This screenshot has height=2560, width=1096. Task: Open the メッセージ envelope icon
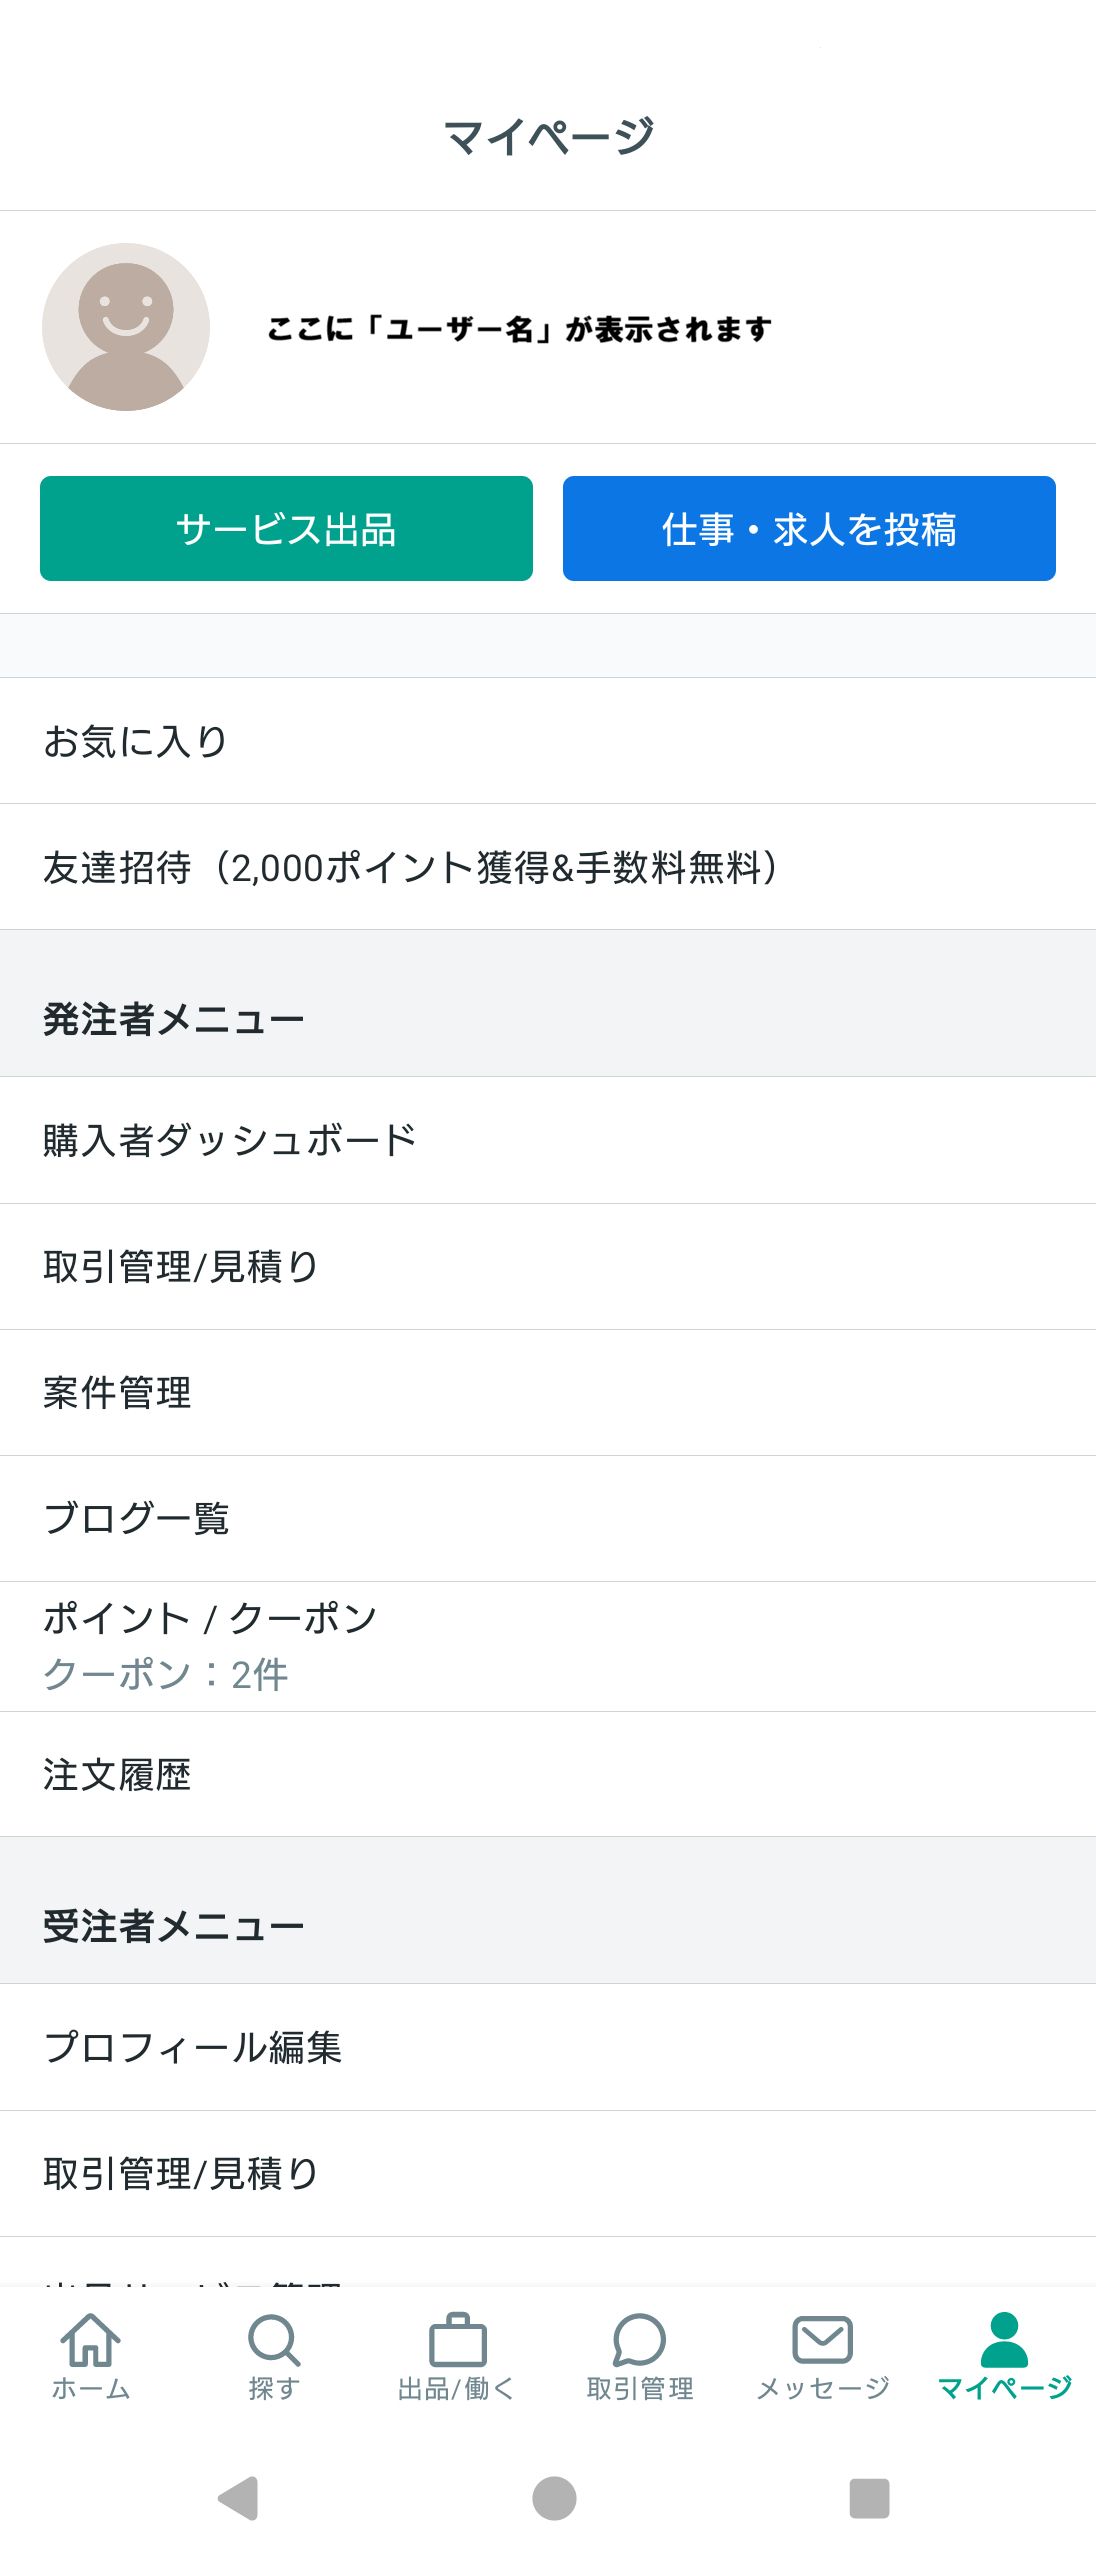tap(822, 2340)
